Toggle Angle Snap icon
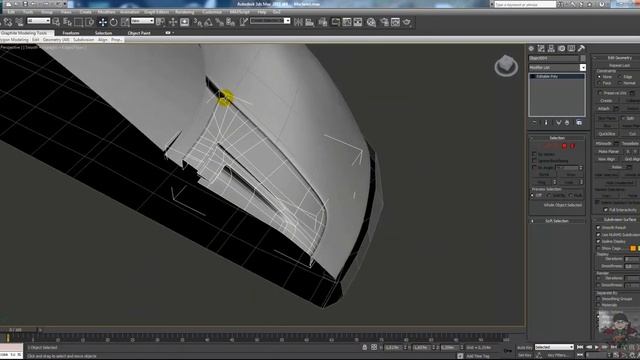Screen dimensions: 640x360 click(209, 22)
